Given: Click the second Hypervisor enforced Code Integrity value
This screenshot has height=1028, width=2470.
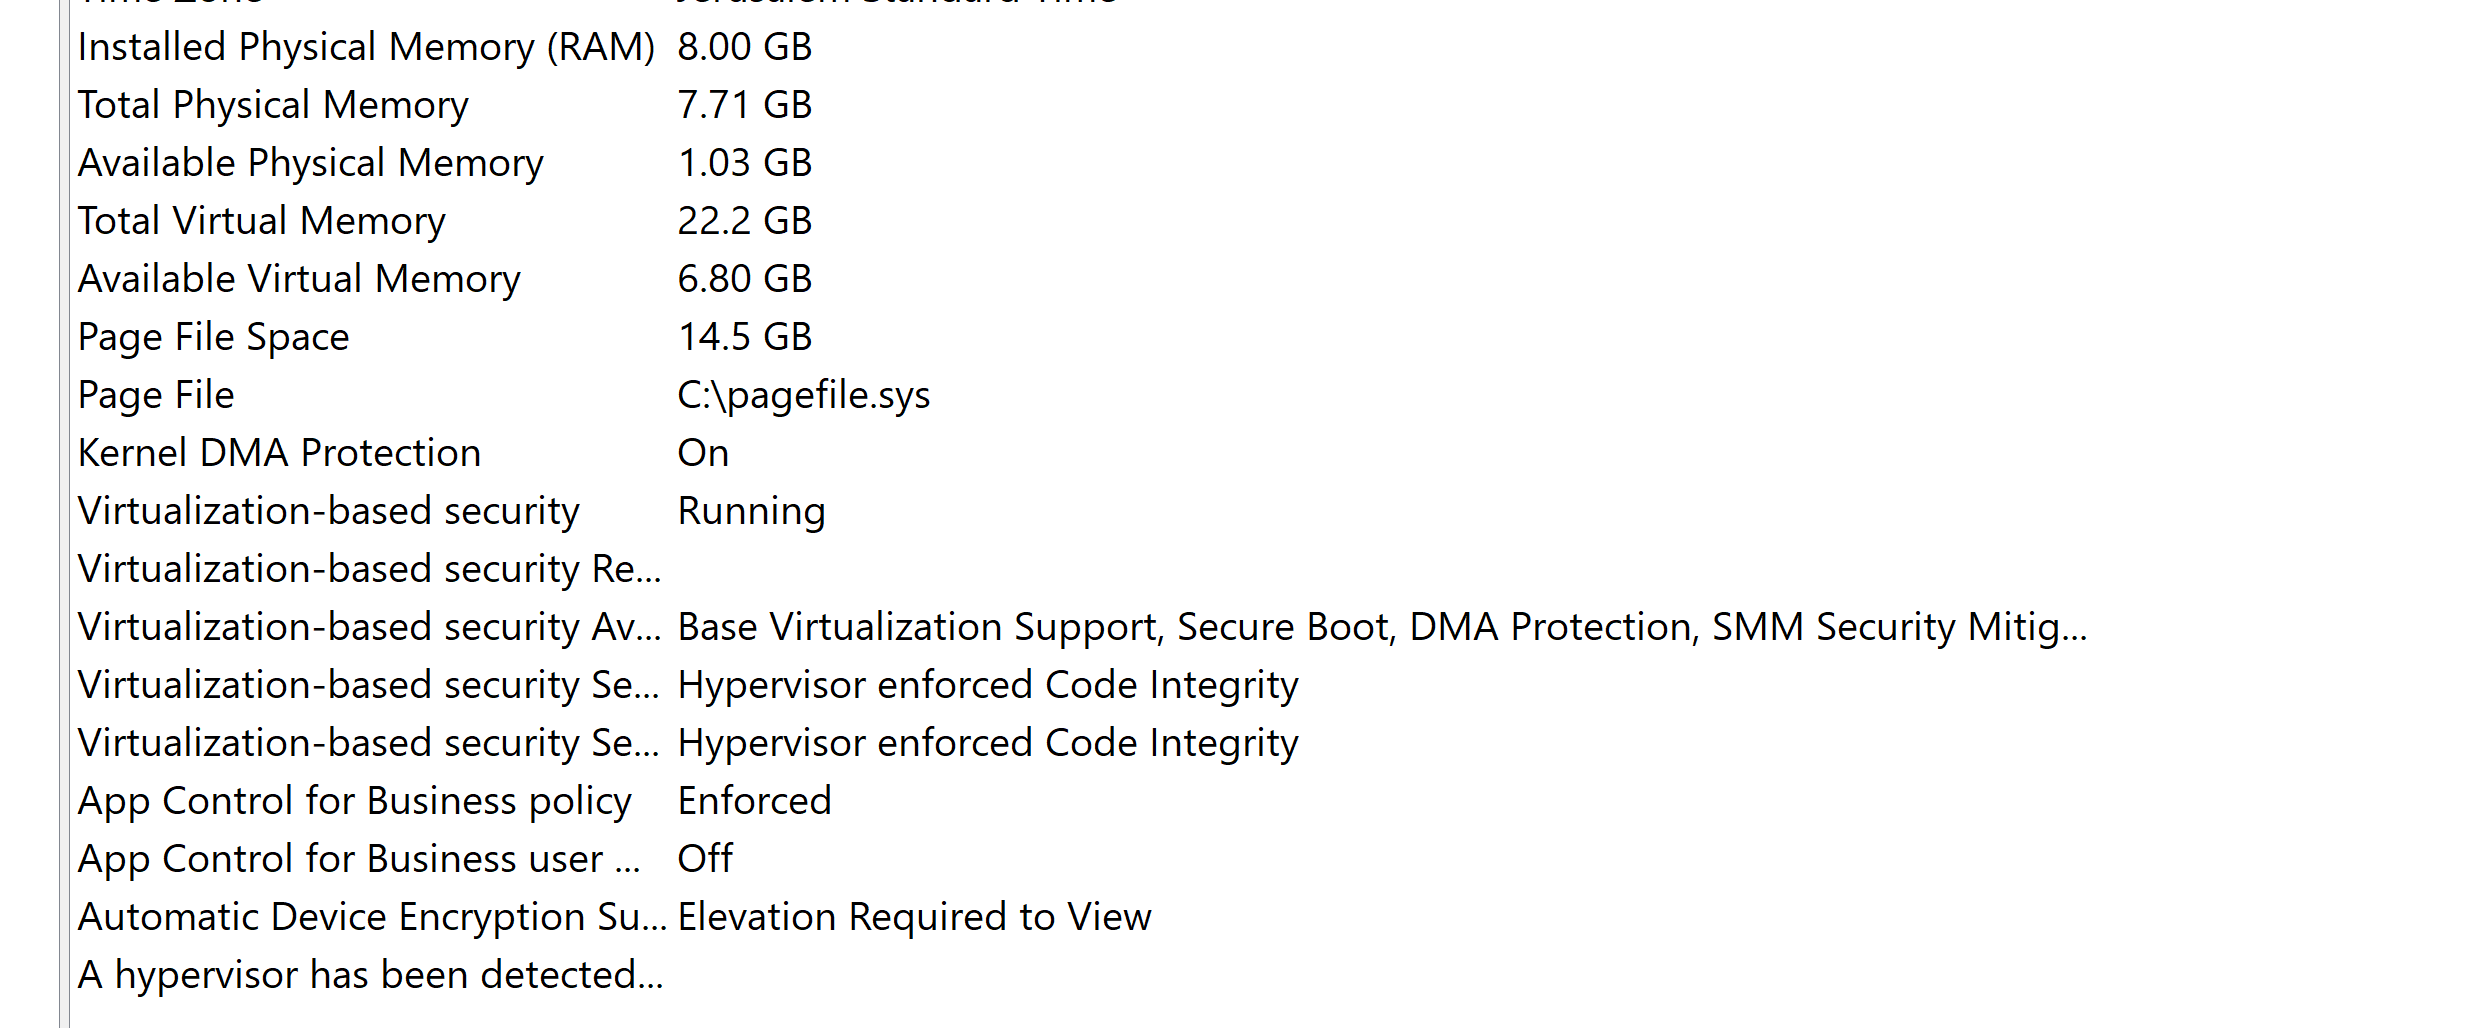Looking at the screenshot, I should coord(987,743).
